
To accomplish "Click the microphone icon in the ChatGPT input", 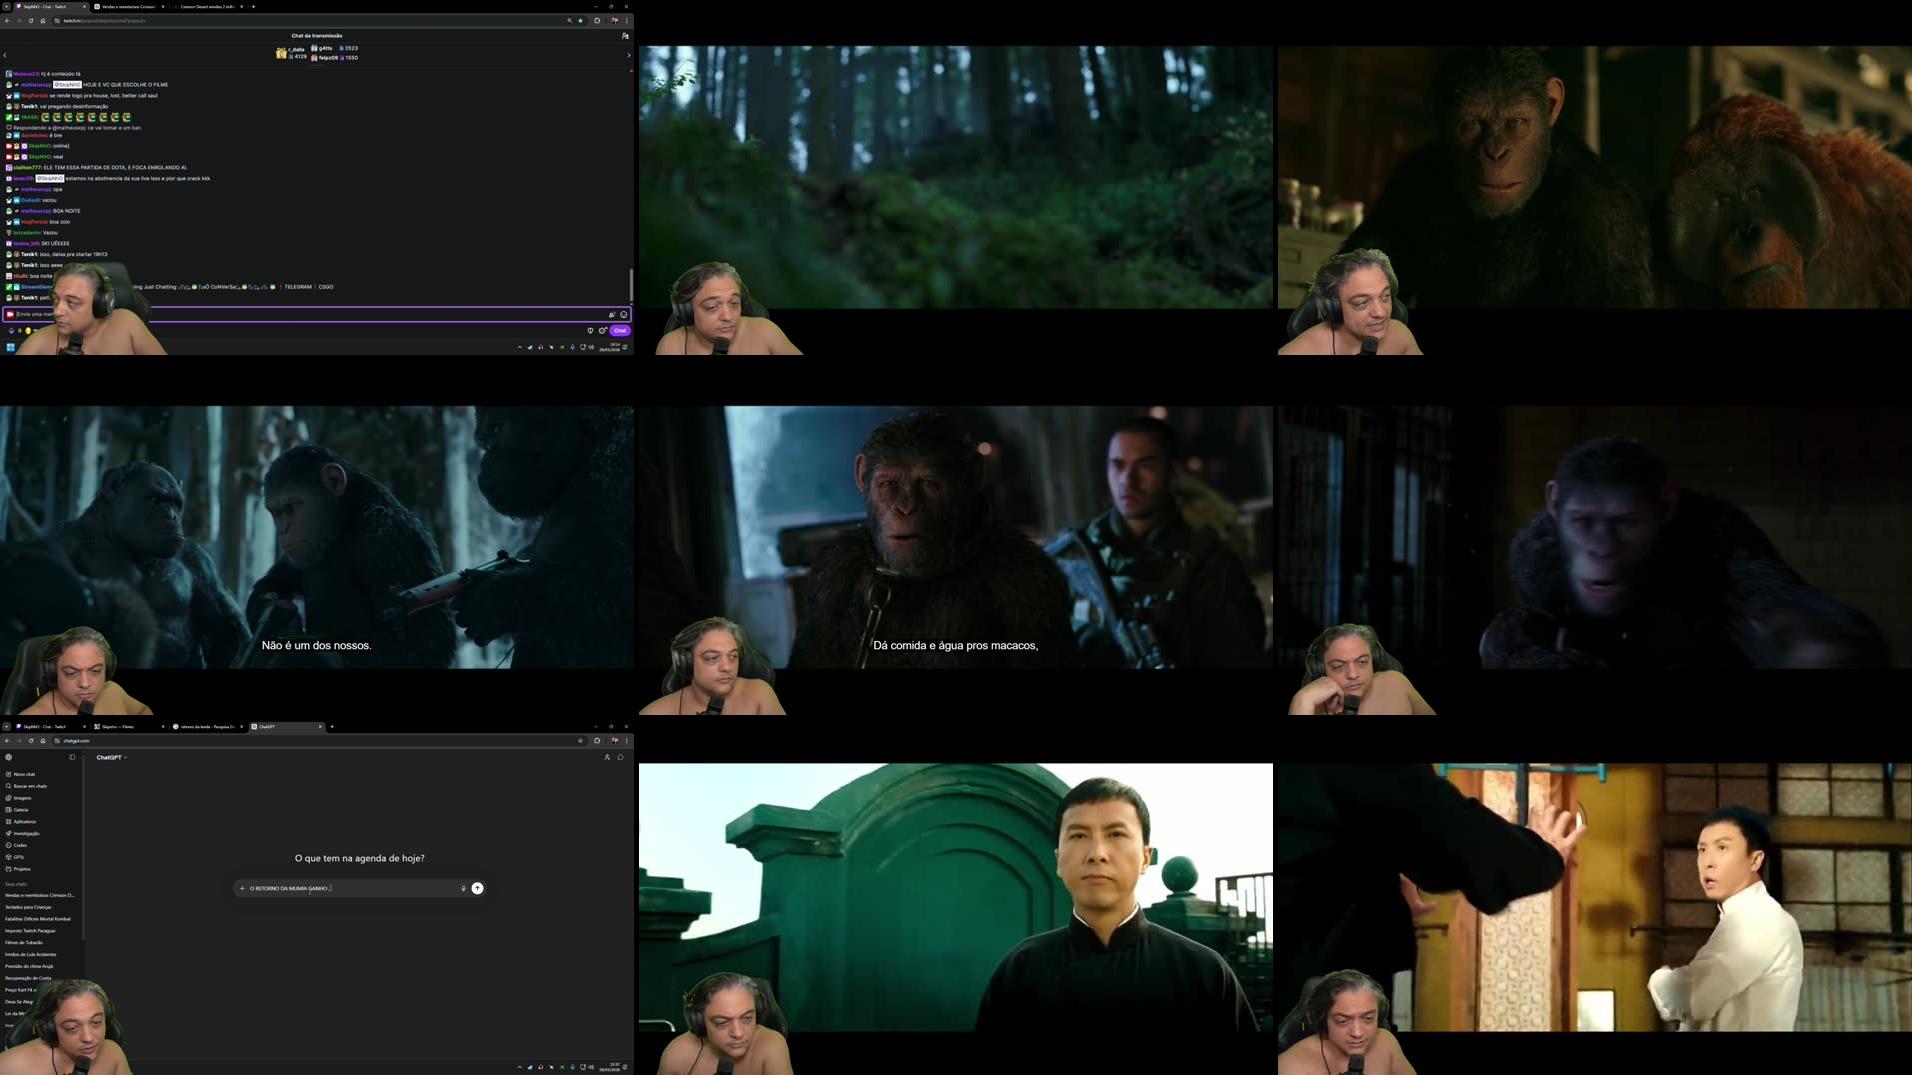I will pyautogui.click(x=462, y=888).
